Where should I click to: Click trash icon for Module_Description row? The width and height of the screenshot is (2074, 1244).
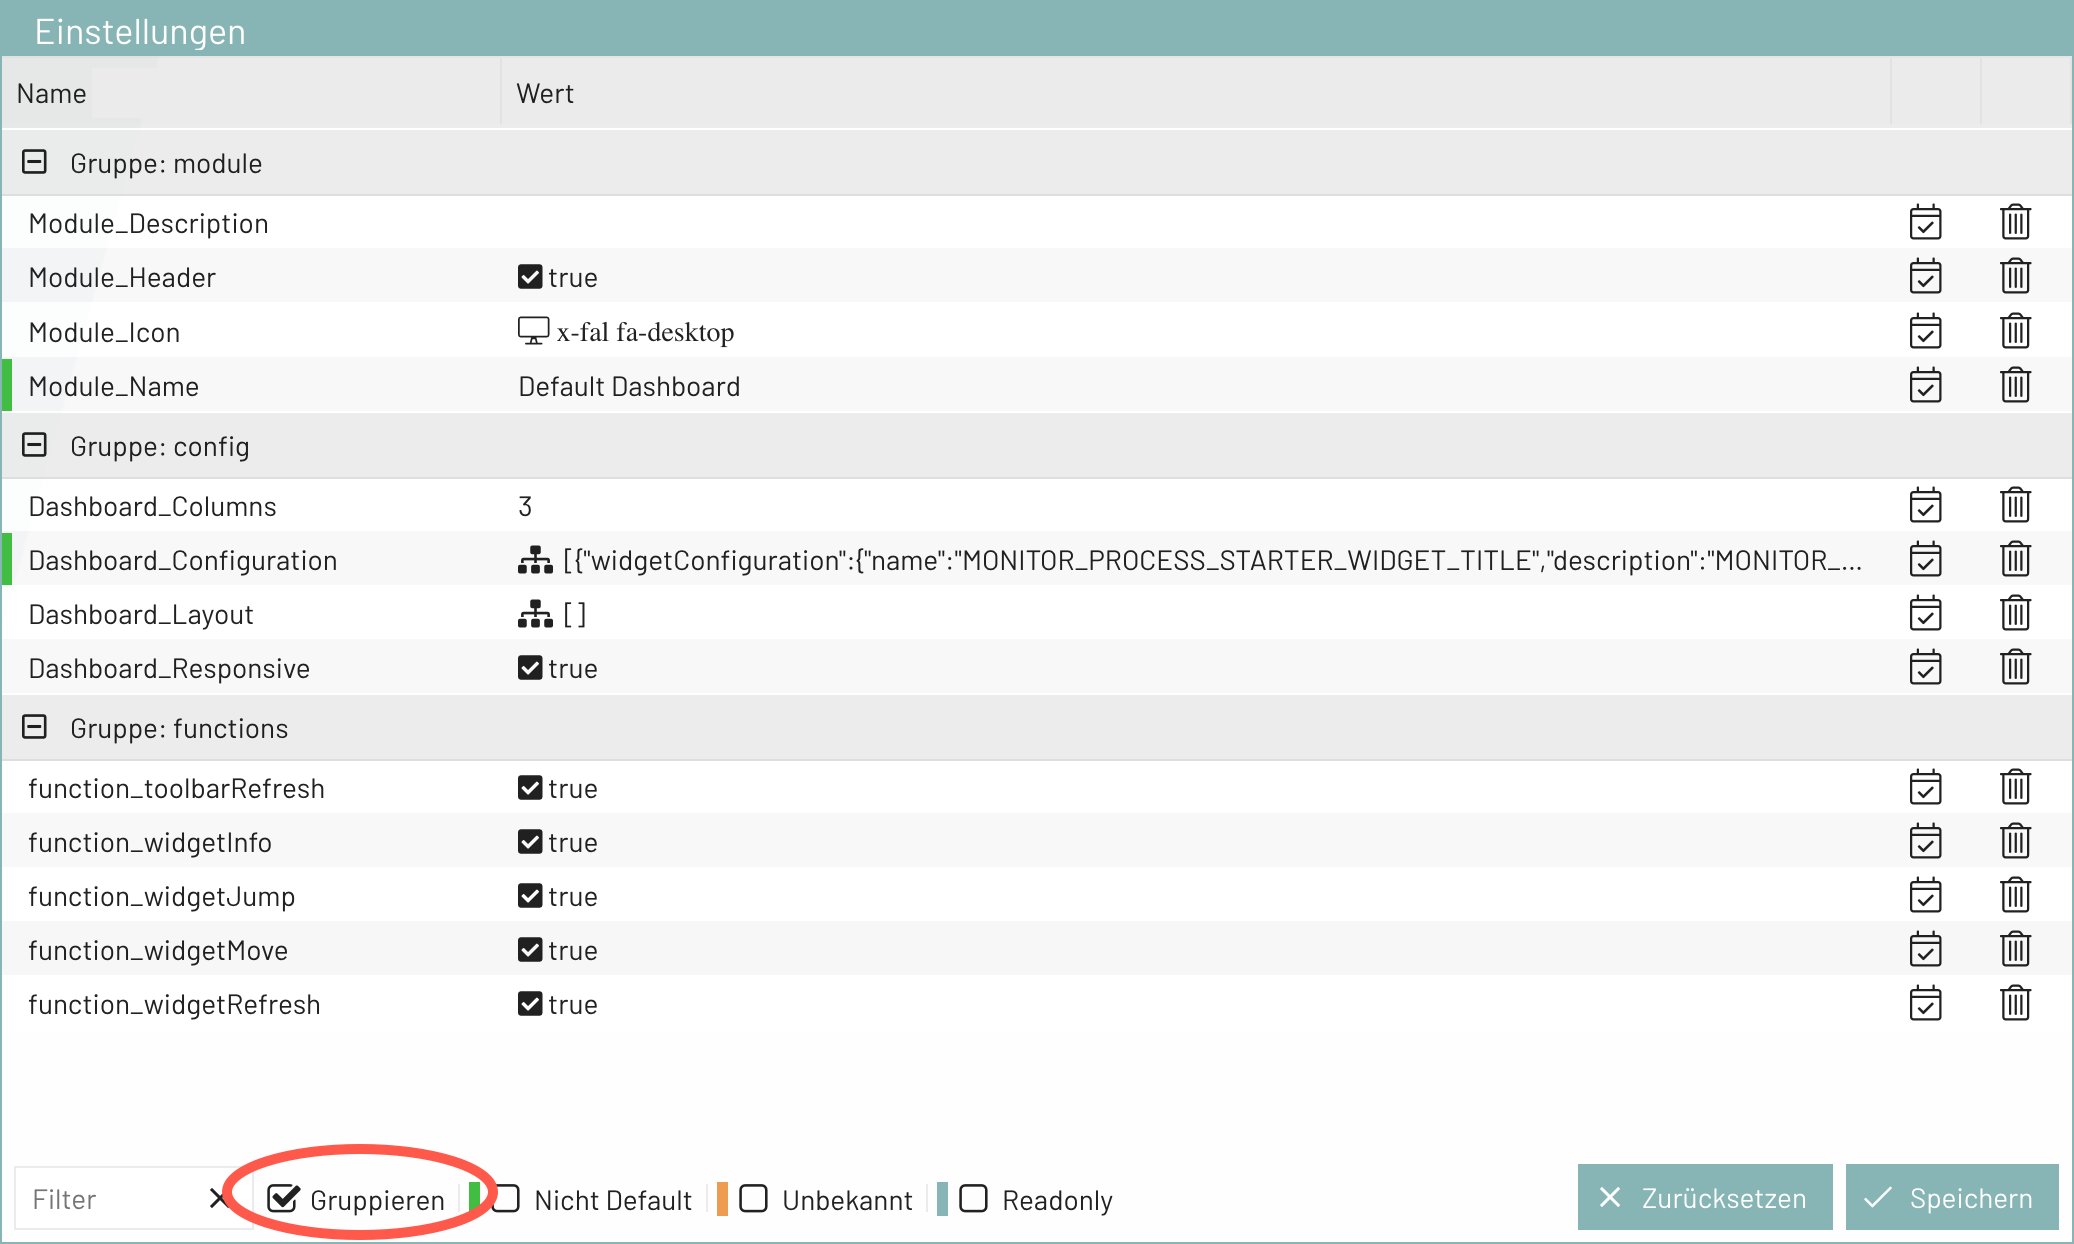(x=2015, y=222)
